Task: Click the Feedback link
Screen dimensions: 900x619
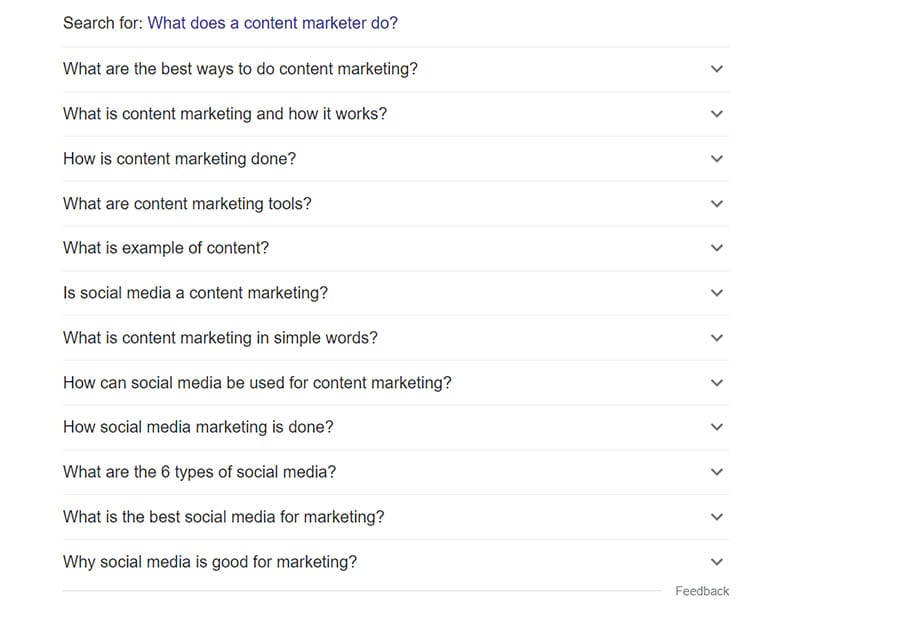Action: pyautogui.click(x=702, y=591)
